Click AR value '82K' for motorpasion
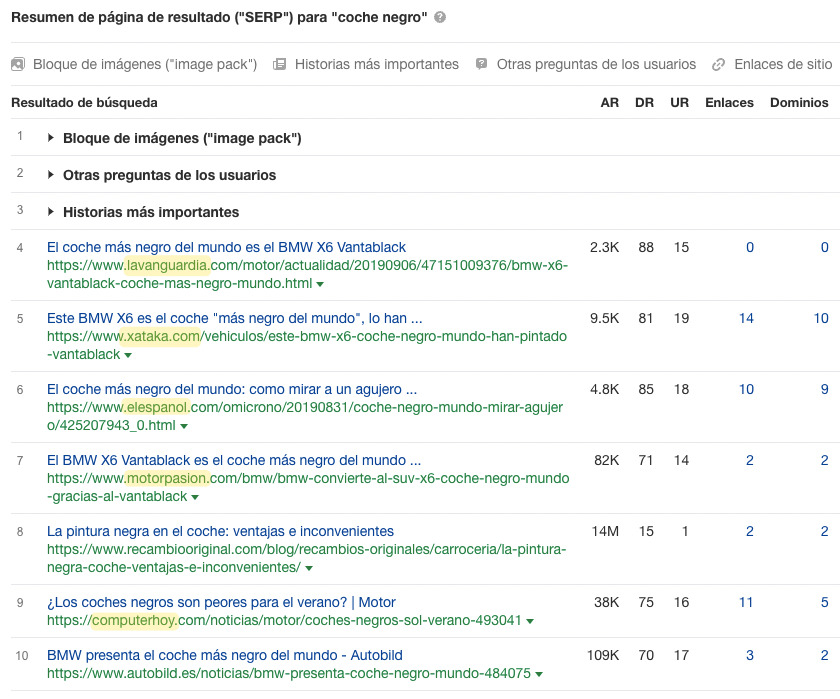840x699 pixels. [x=606, y=460]
